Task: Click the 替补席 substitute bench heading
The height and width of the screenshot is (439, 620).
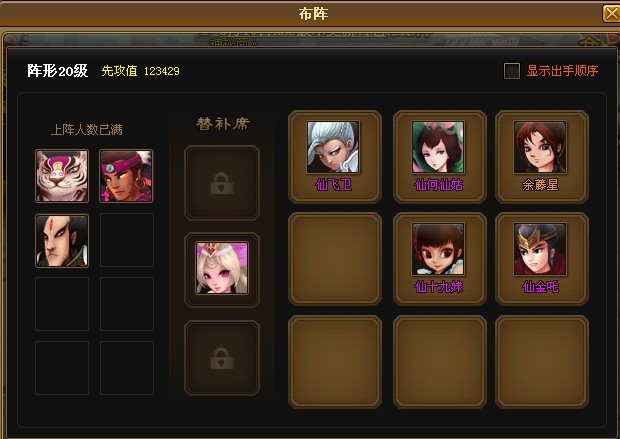Action: pyautogui.click(x=223, y=124)
